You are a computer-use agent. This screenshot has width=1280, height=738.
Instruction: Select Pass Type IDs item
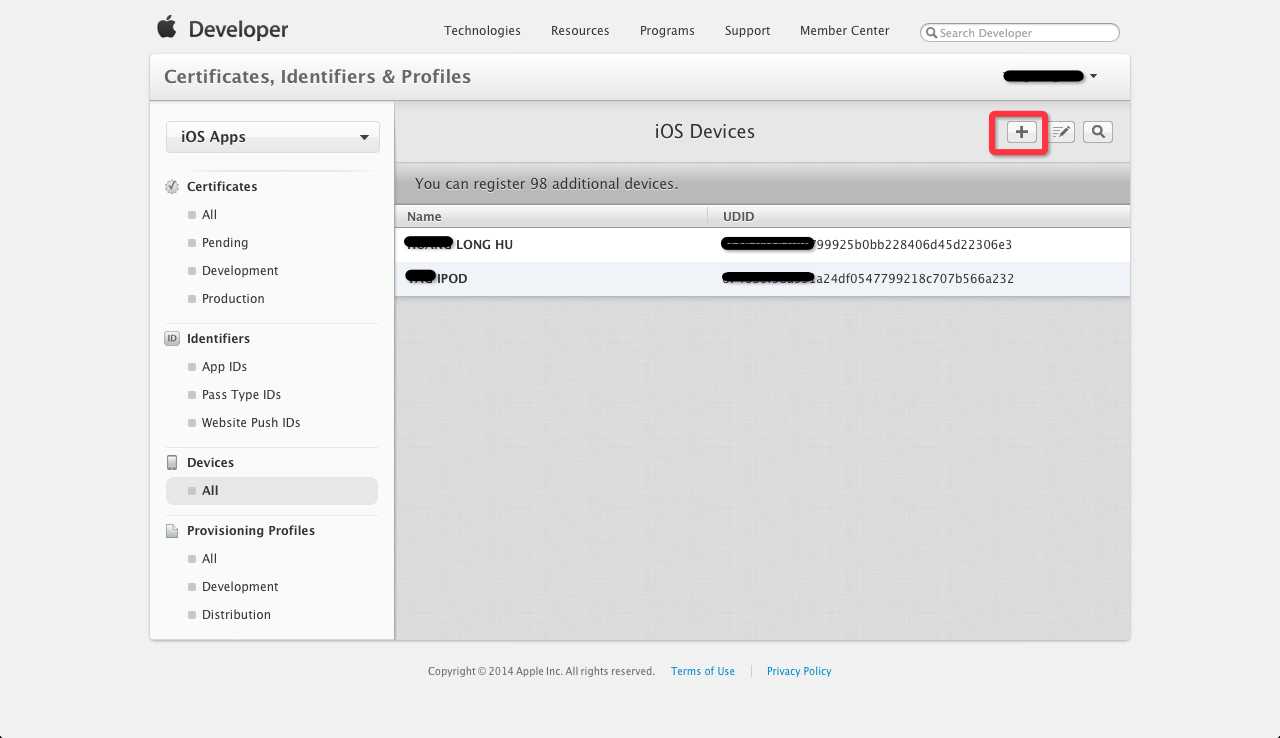point(241,395)
